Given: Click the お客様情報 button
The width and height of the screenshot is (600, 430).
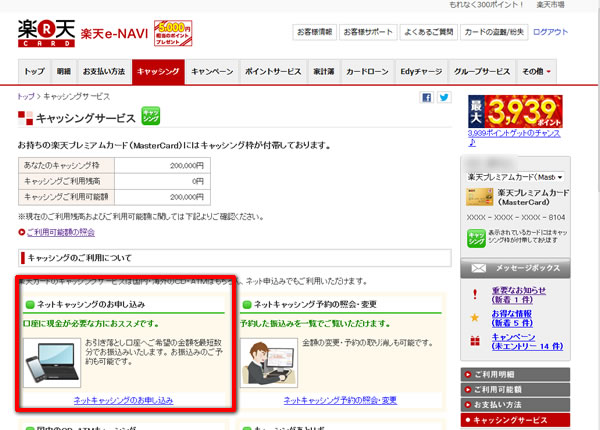Looking at the screenshot, I should tap(315, 32).
